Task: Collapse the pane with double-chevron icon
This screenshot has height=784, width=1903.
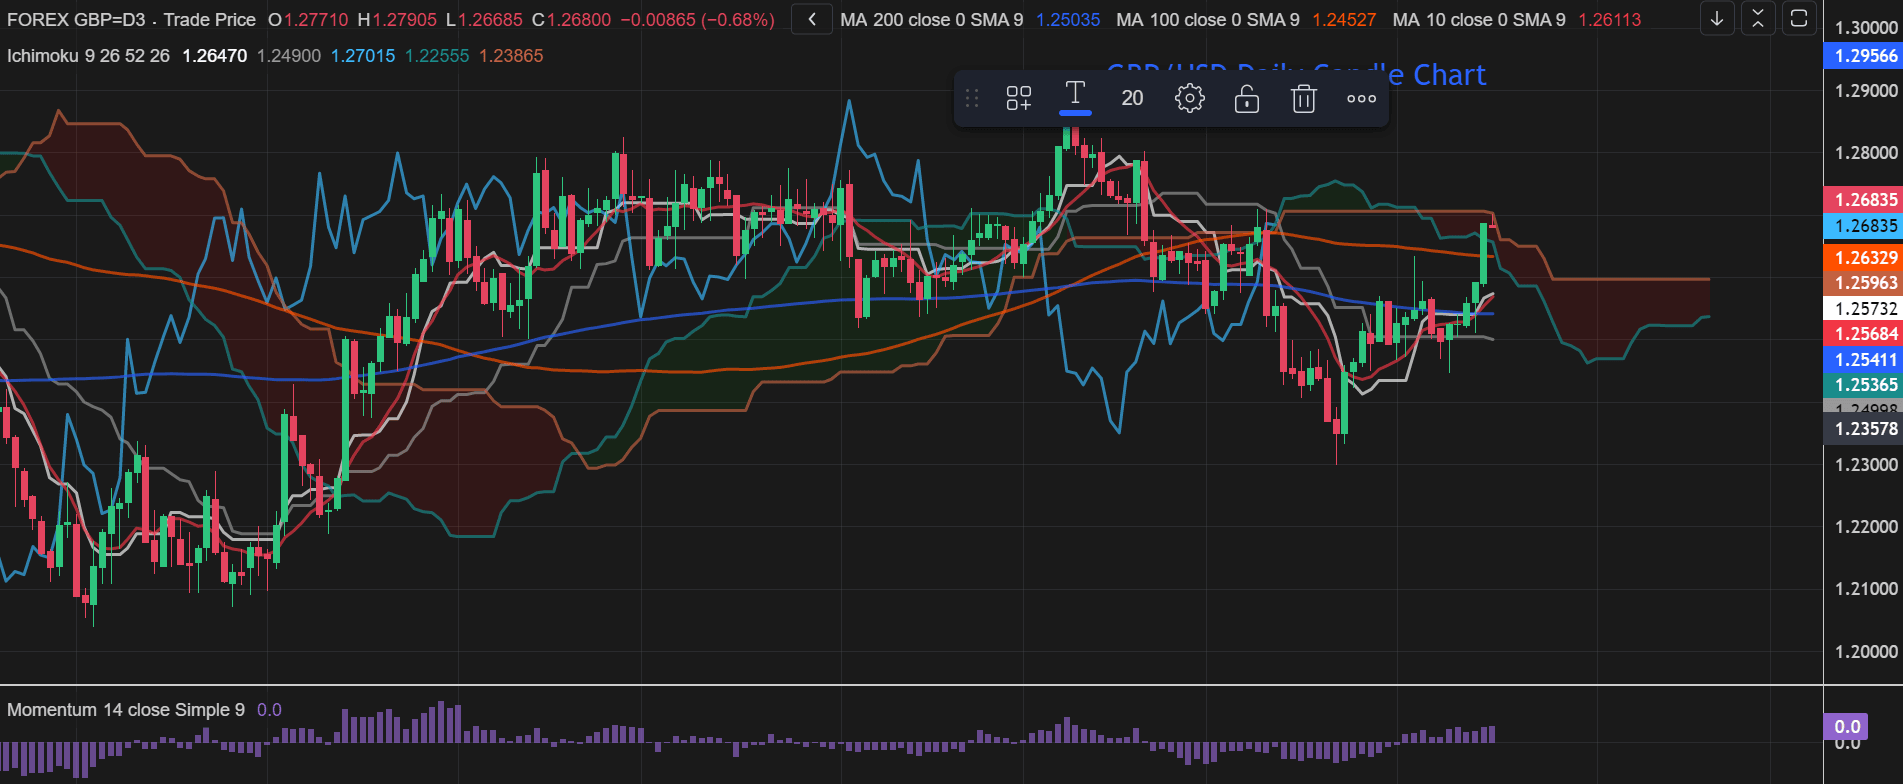Action: click(1757, 19)
